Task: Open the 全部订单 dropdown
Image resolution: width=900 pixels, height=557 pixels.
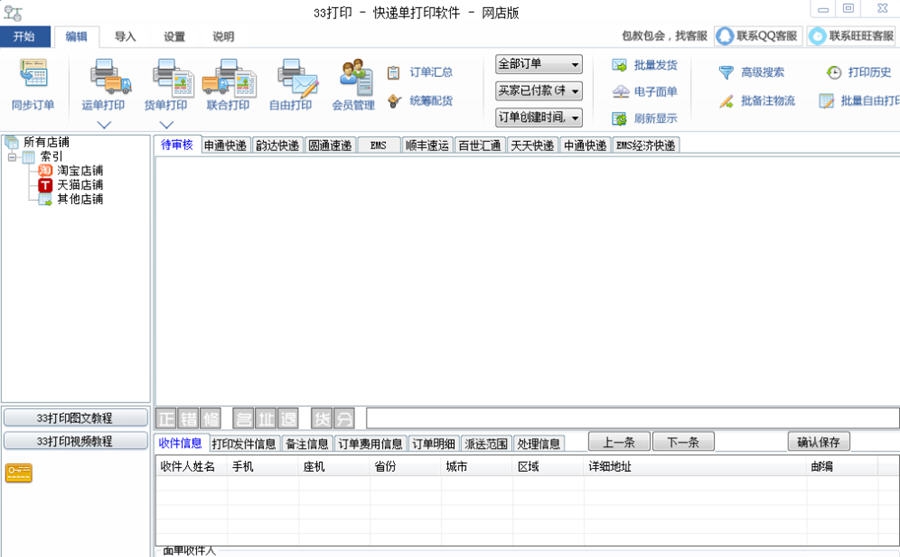Action: (538, 64)
